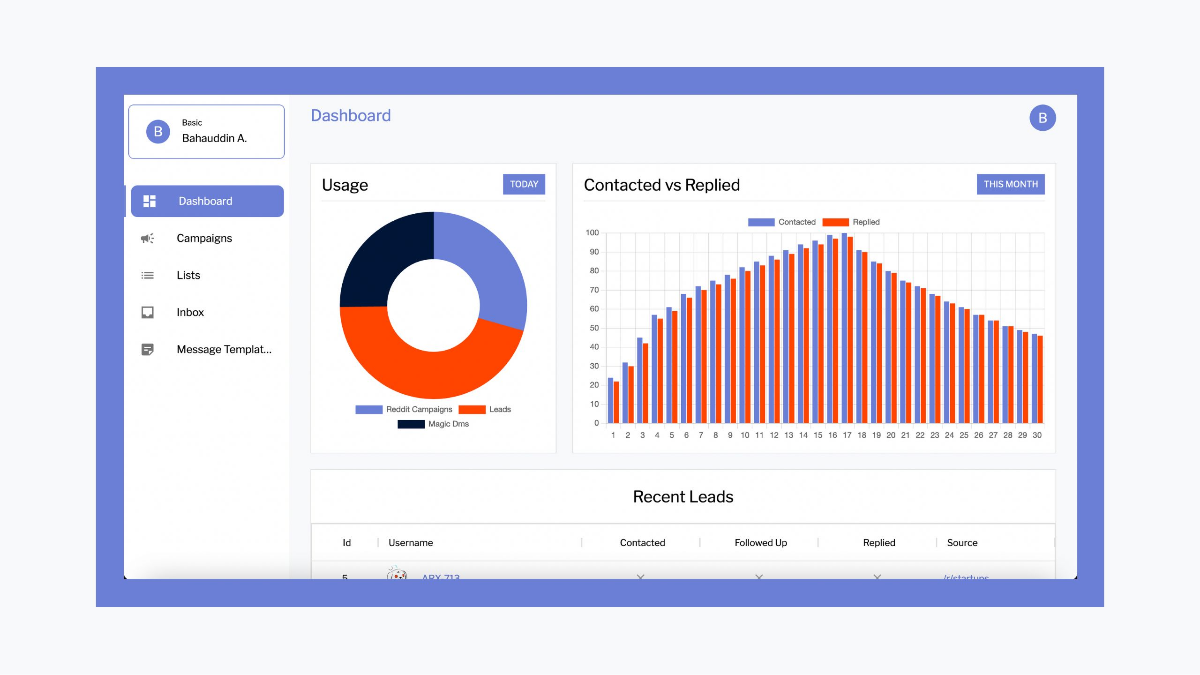The image size is (1200, 675).
Task: Go to Campaigns in the sidebar
Action: [204, 238]
